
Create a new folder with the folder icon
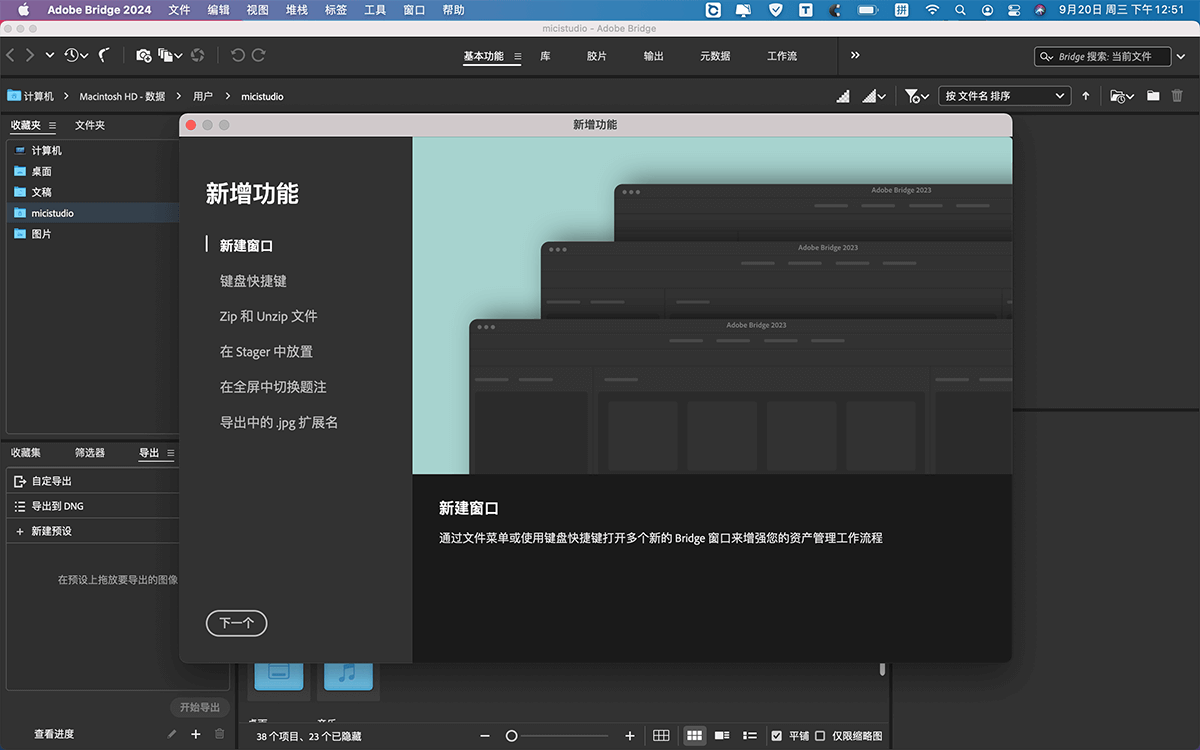(x=1153, y=96)
